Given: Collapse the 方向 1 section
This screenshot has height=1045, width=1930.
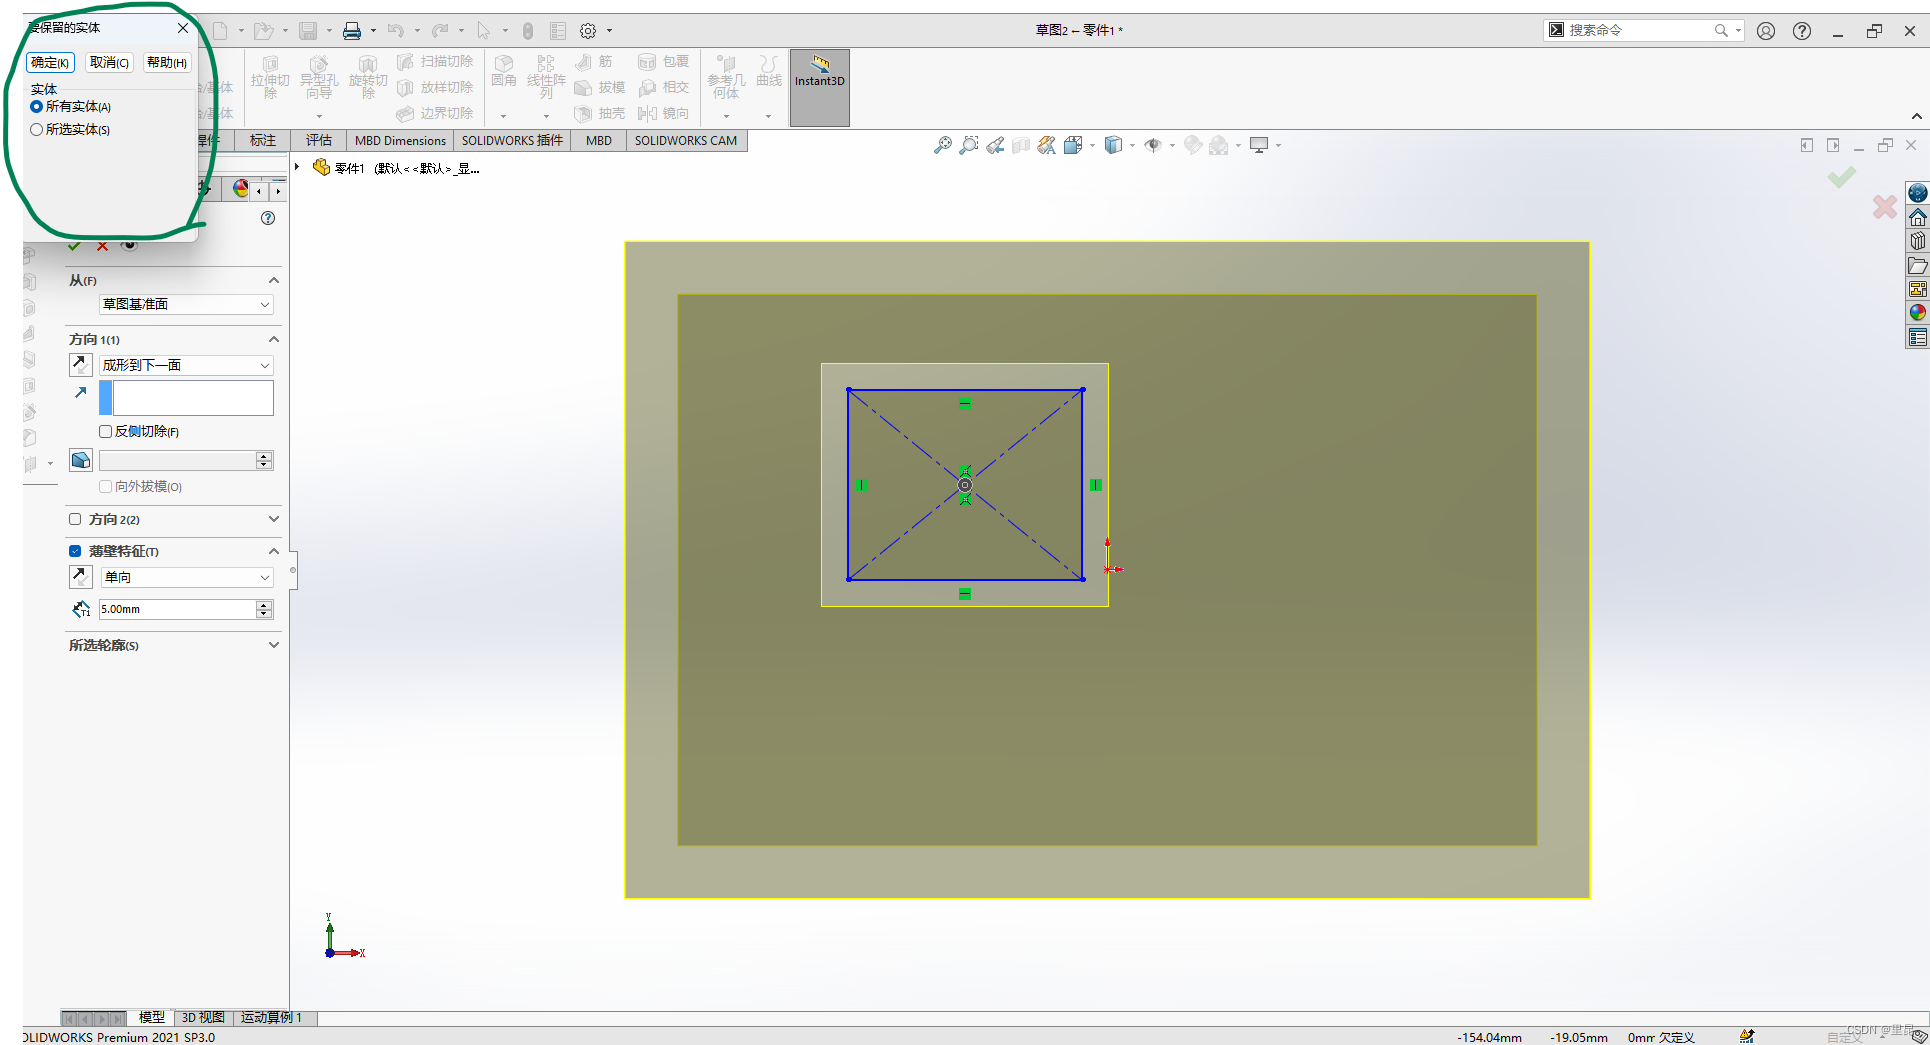Looking at the screenshot, I should (273, 339).
